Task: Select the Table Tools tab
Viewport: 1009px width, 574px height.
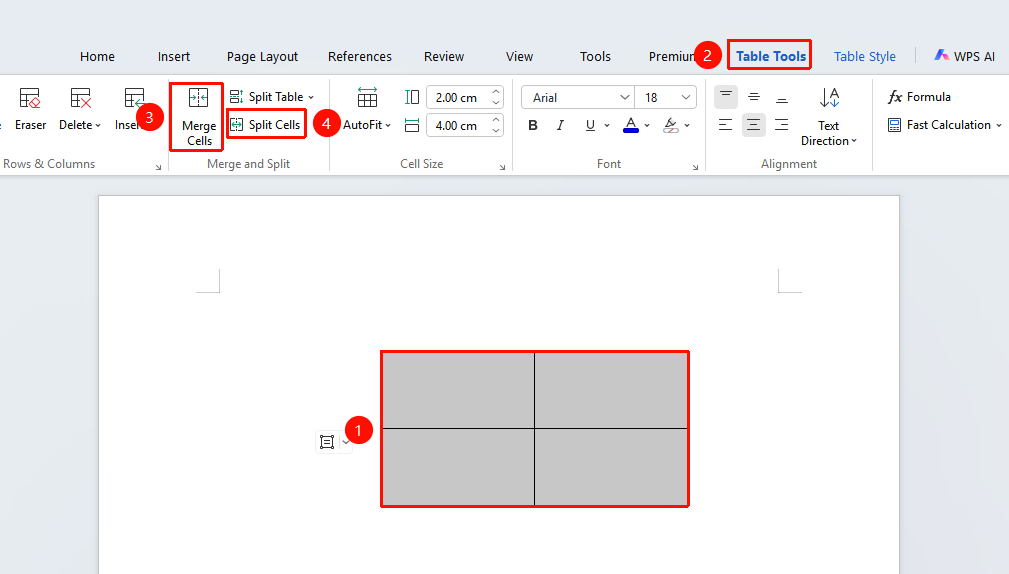Action: (770, 56)
